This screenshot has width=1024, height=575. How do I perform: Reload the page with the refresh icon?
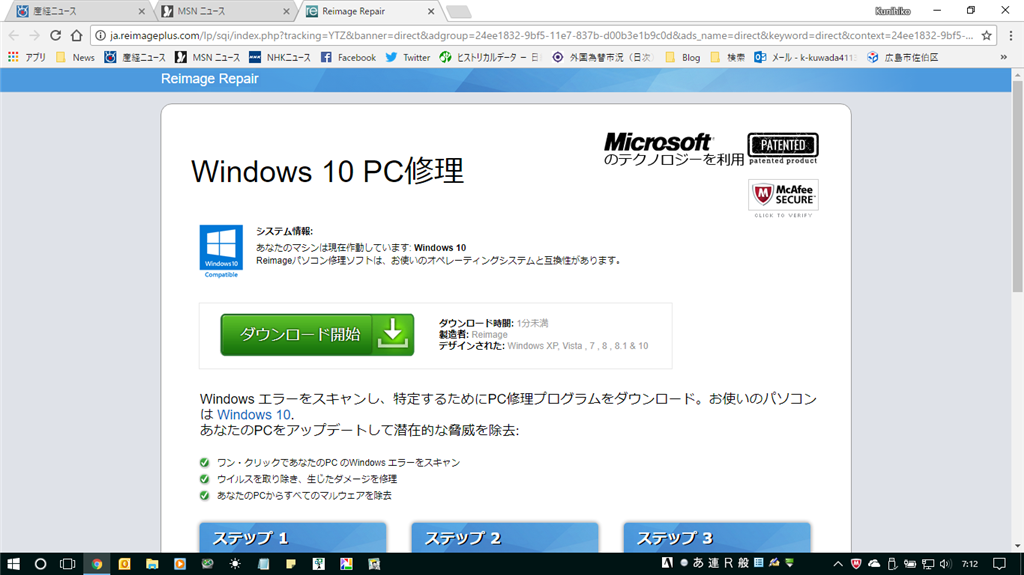click(x=56, y=35)
